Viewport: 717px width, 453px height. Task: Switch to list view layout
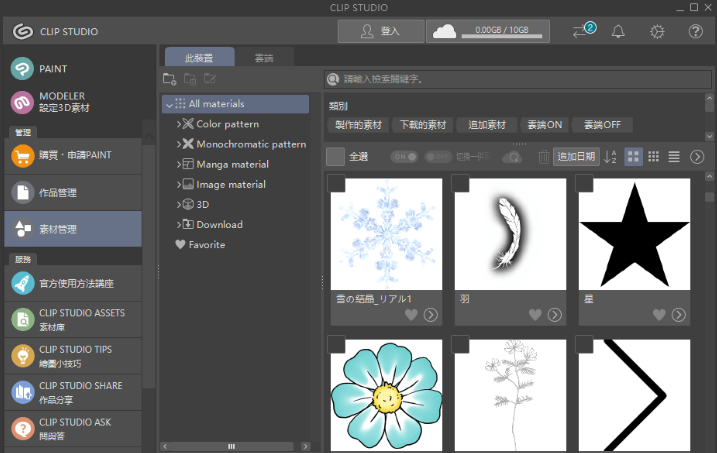coord(674,157)
